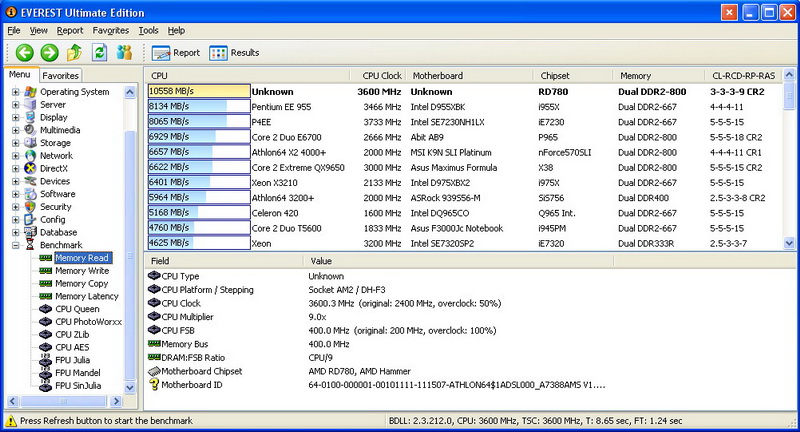Screen dimensions: 800x432
Task: Expand the Operating System node
Action: coord(16,92)
